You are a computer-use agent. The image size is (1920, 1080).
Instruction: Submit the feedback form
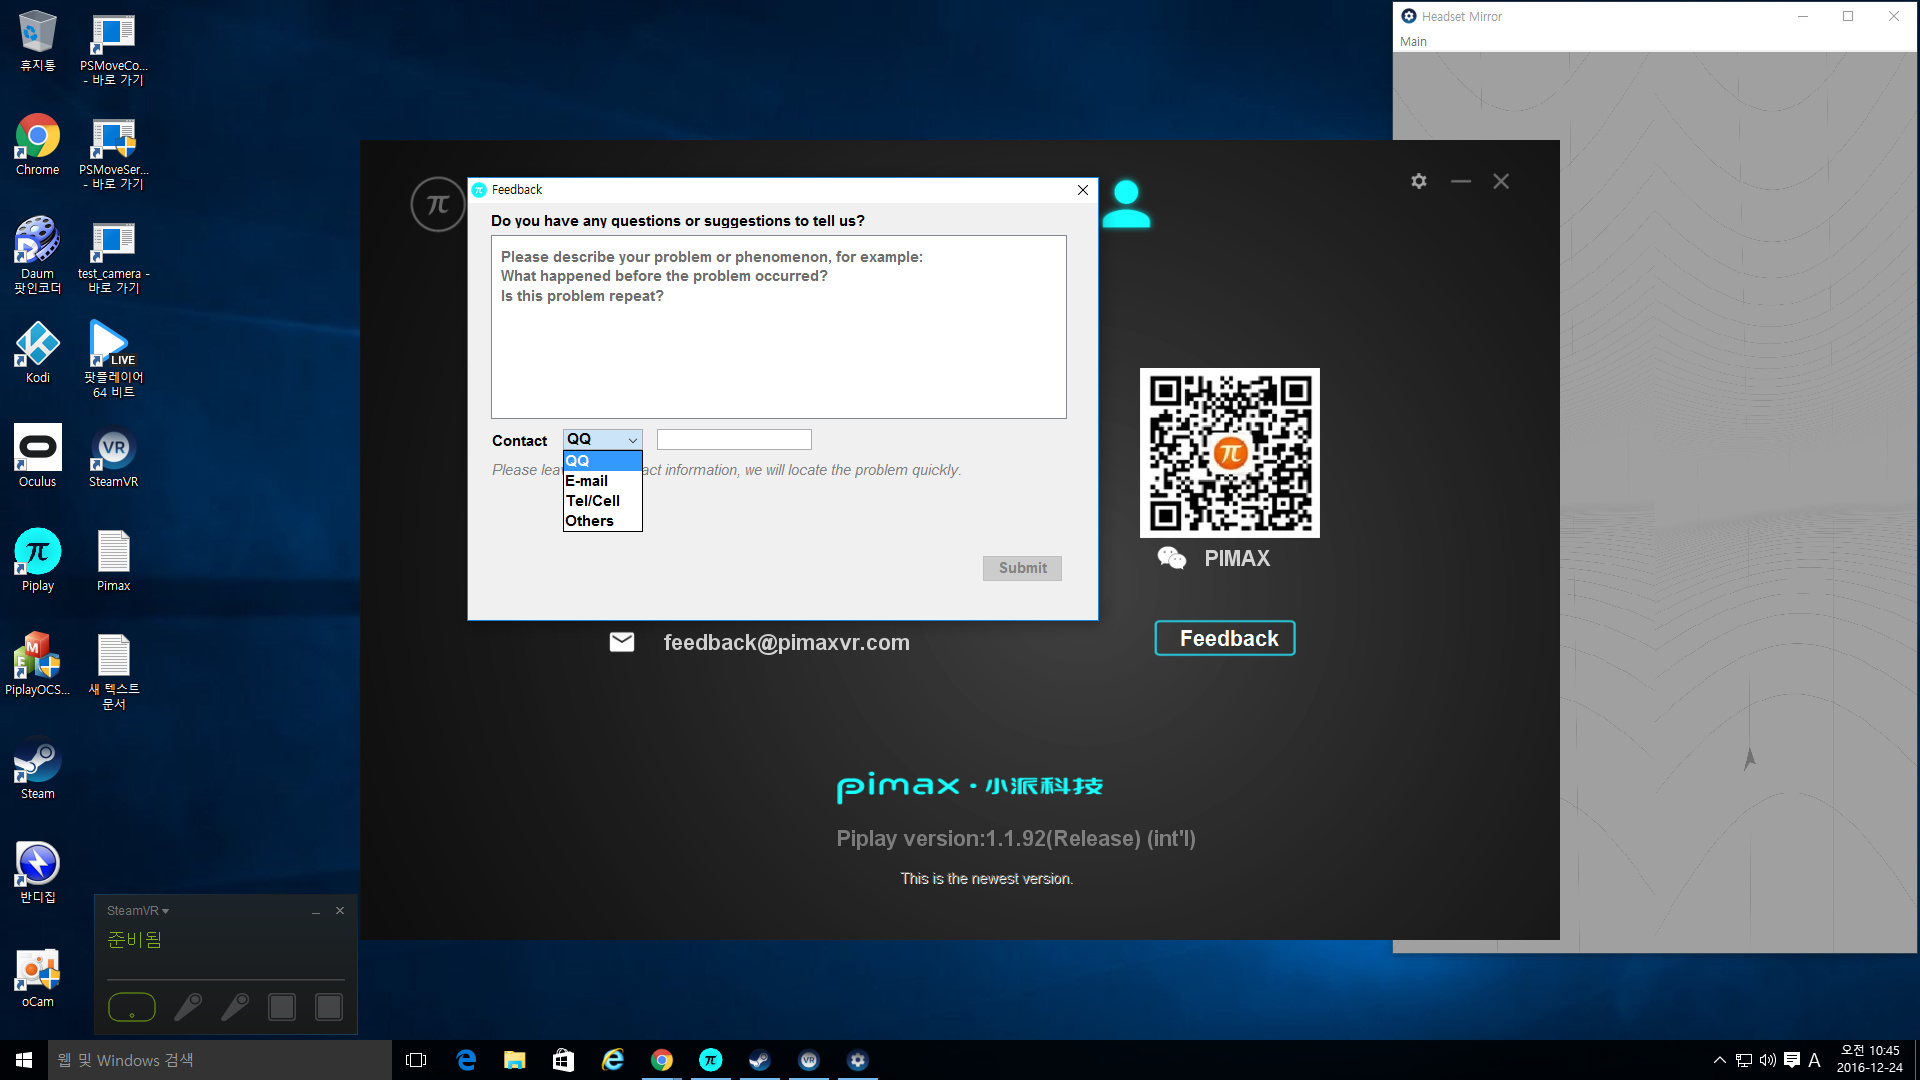1022,568
